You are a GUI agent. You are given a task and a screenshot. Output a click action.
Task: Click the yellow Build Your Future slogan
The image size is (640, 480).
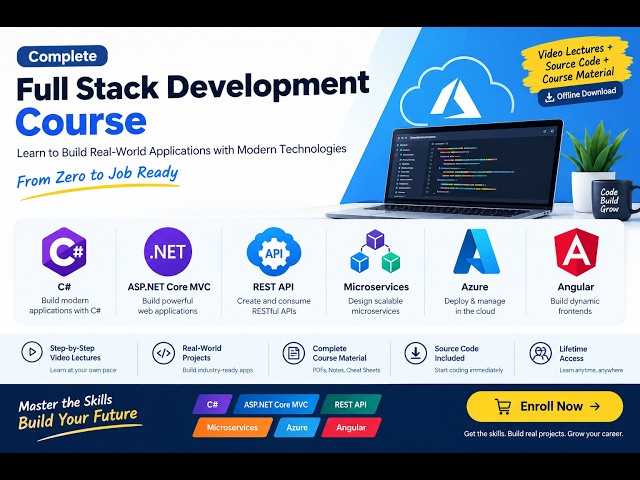pyautogui.click(x=78, y=418)
